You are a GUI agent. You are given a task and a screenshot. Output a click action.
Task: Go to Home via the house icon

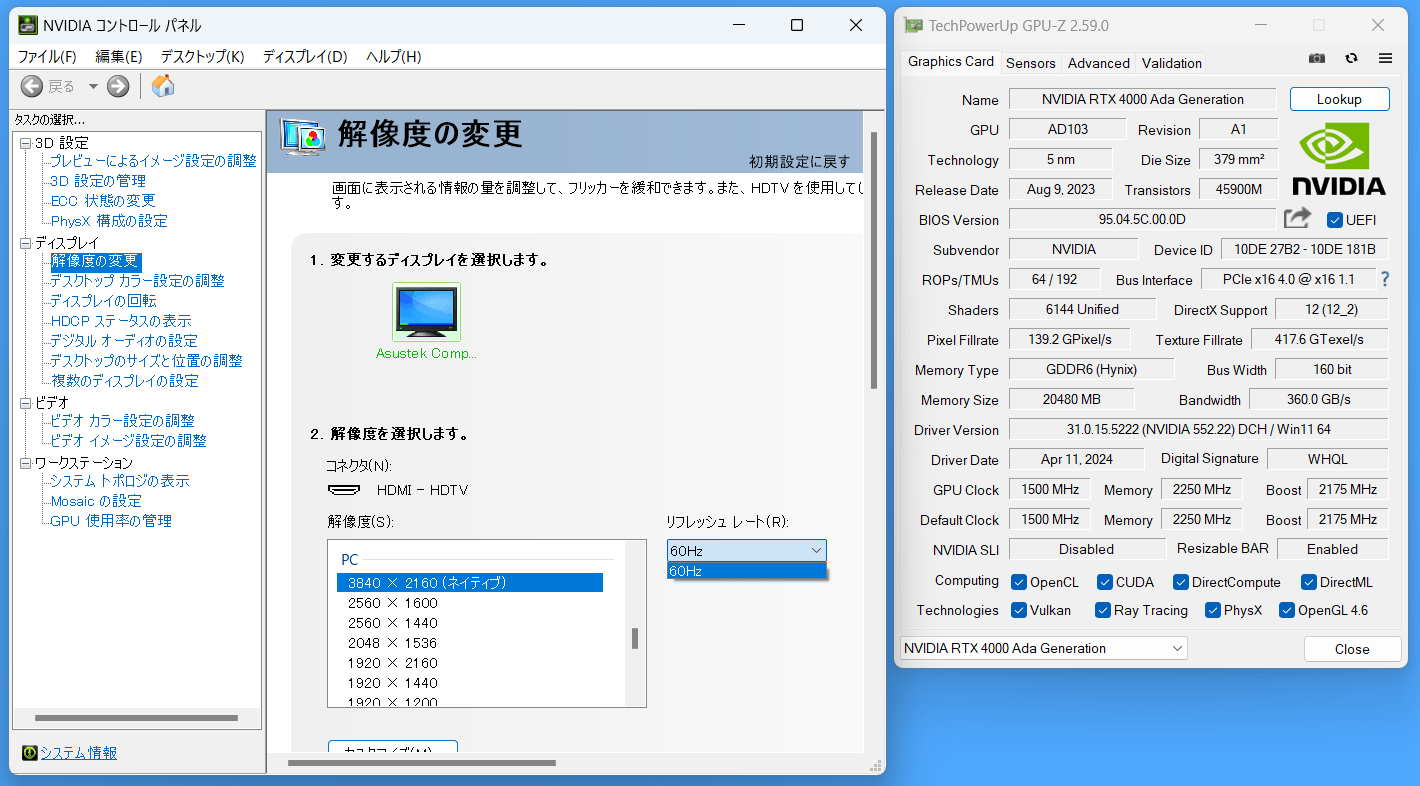[x=163, y=86]
